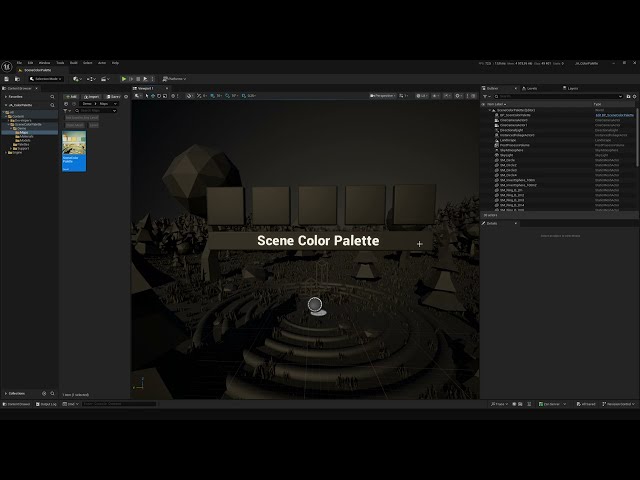Choose the rotate tool in viewport toolbar
The image size is (640, 480).
click(159, 96)
